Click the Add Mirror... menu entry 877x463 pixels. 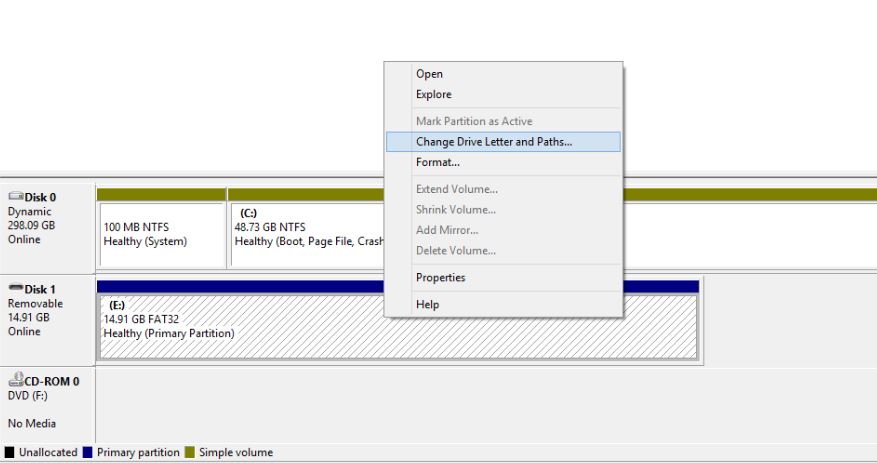[x=446, y=230]
